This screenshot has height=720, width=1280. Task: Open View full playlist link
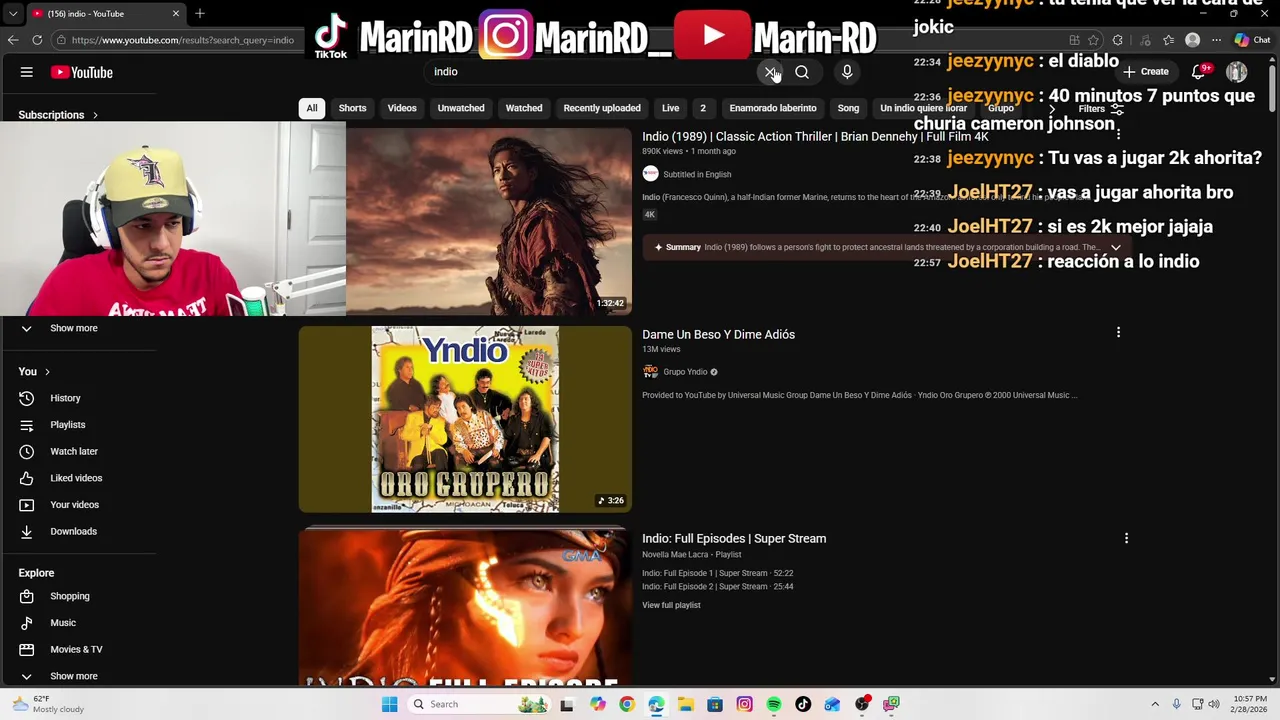point(671,605)
